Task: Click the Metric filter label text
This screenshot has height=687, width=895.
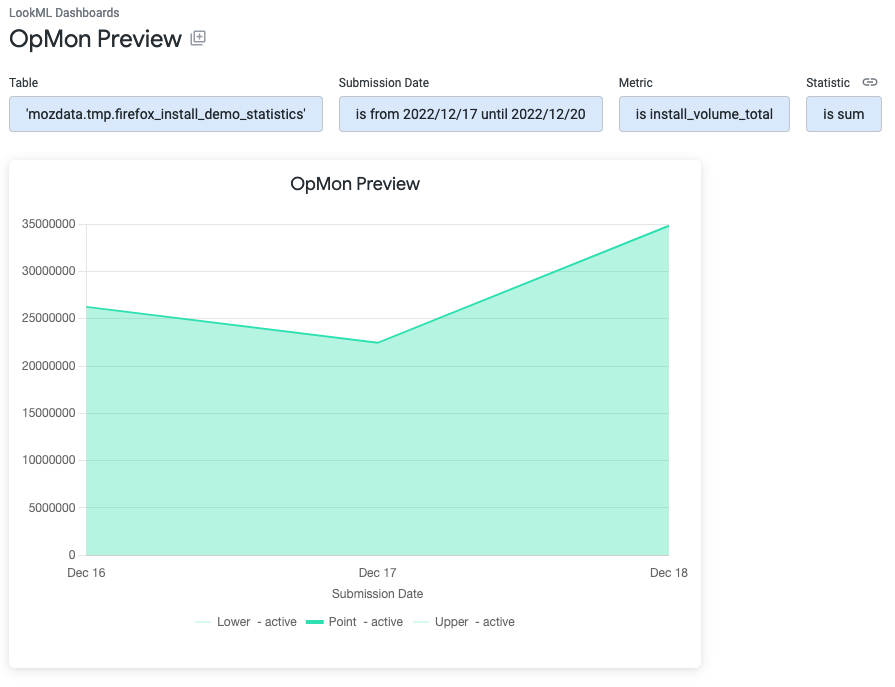Action: [x=635, y=83]
